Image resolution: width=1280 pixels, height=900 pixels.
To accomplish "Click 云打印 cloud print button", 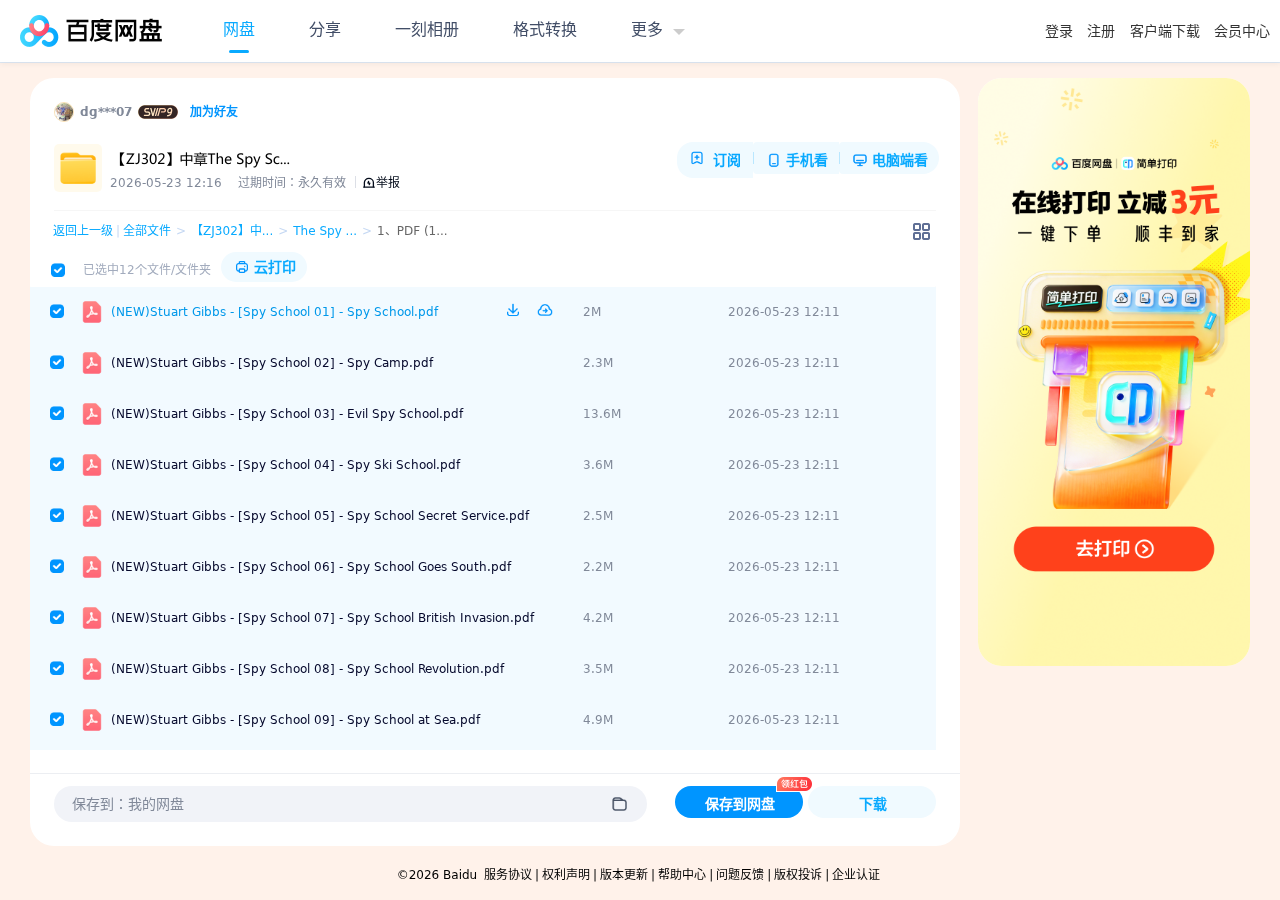I will pos(265,268).
